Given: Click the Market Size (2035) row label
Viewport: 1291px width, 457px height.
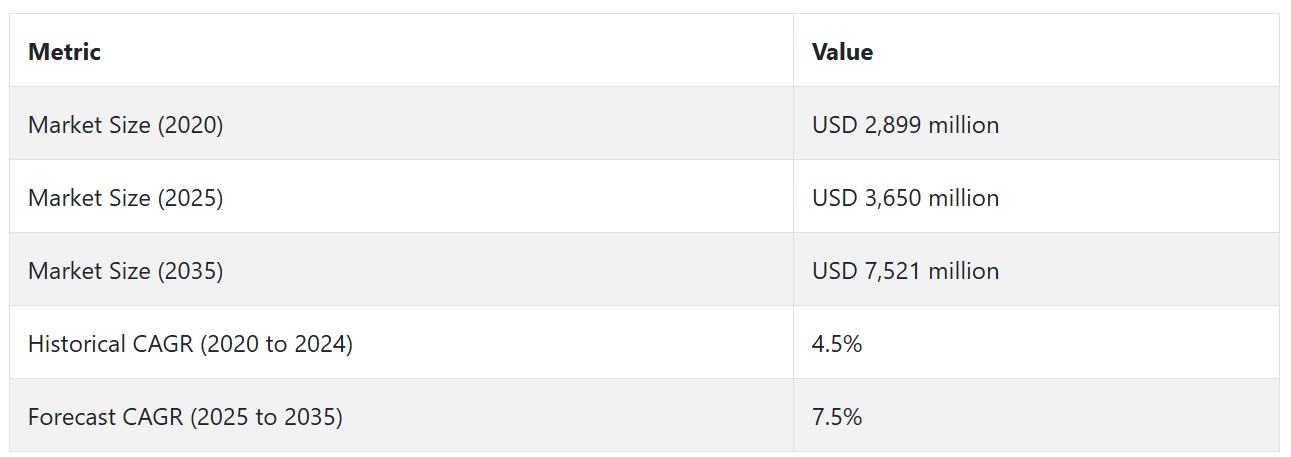Looking at the screenshot, I should coord(125,271).
